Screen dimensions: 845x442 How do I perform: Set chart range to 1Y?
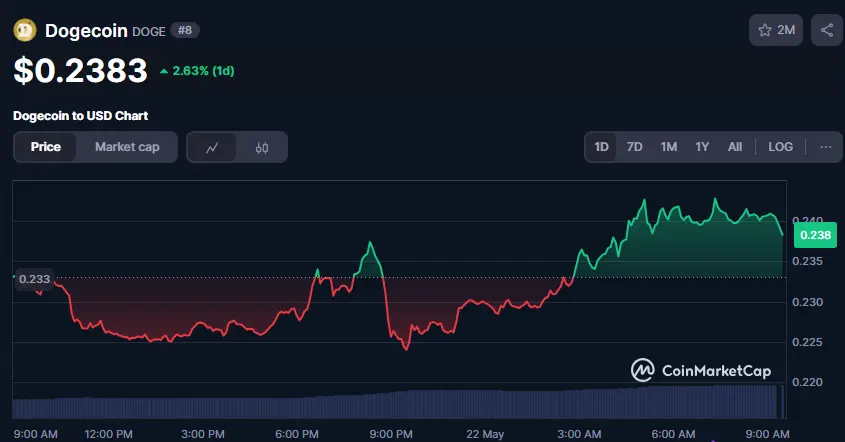[702, 147]
